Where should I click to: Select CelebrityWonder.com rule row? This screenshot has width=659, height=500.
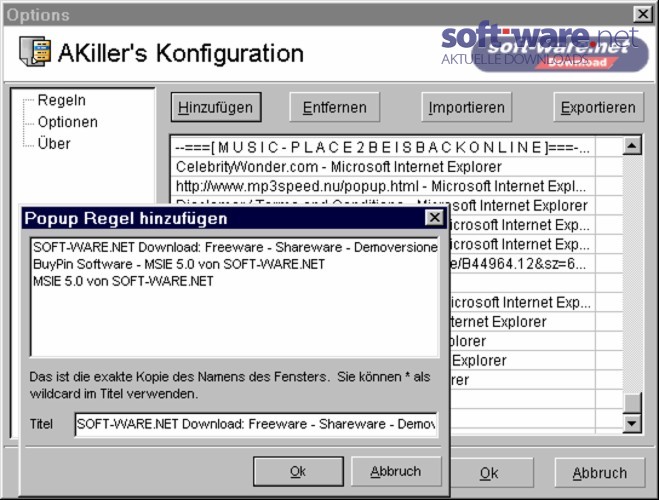coord(383,167)
